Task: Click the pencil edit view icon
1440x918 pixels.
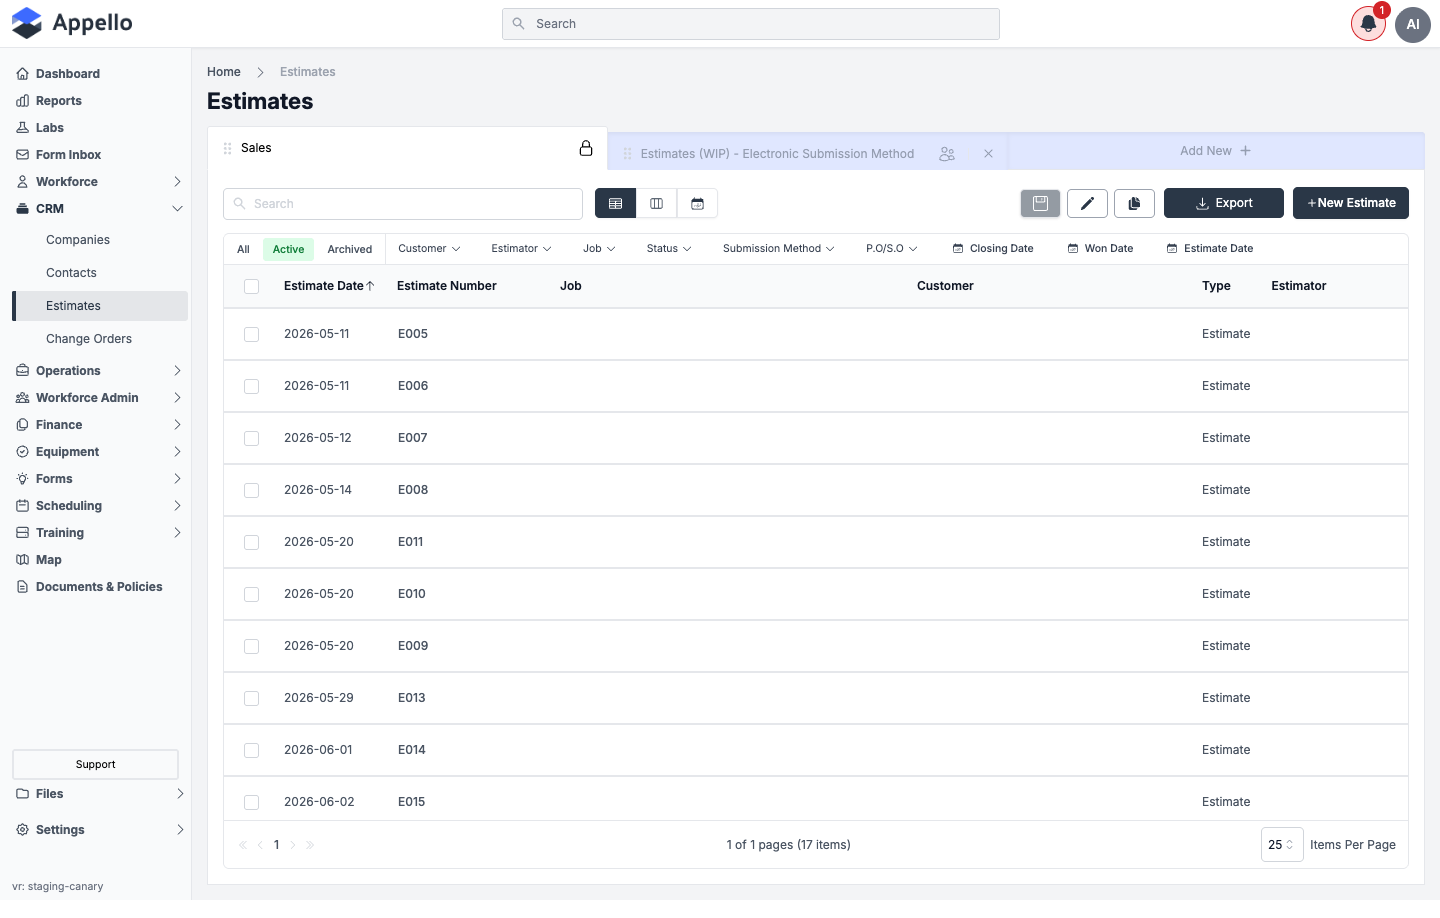Action: [1087, 203]
